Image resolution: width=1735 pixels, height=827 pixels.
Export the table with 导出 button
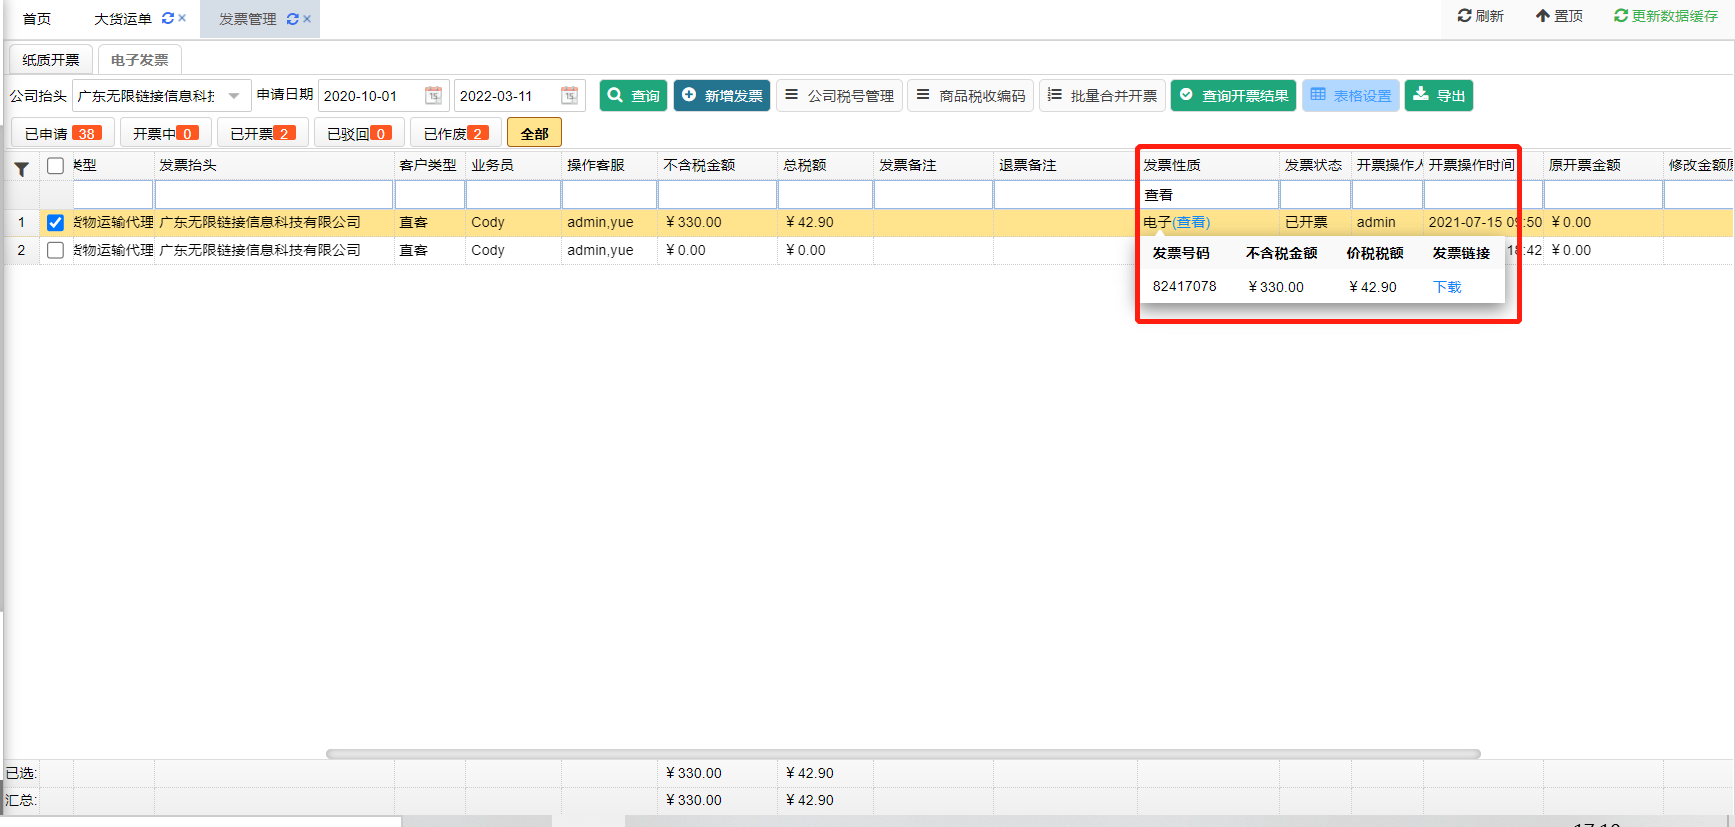1438,96
